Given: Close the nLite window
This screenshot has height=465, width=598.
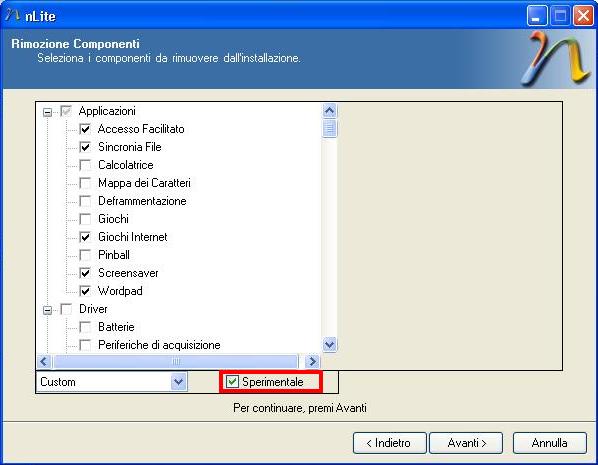Looking at the screenshot, I should point(583,16).
